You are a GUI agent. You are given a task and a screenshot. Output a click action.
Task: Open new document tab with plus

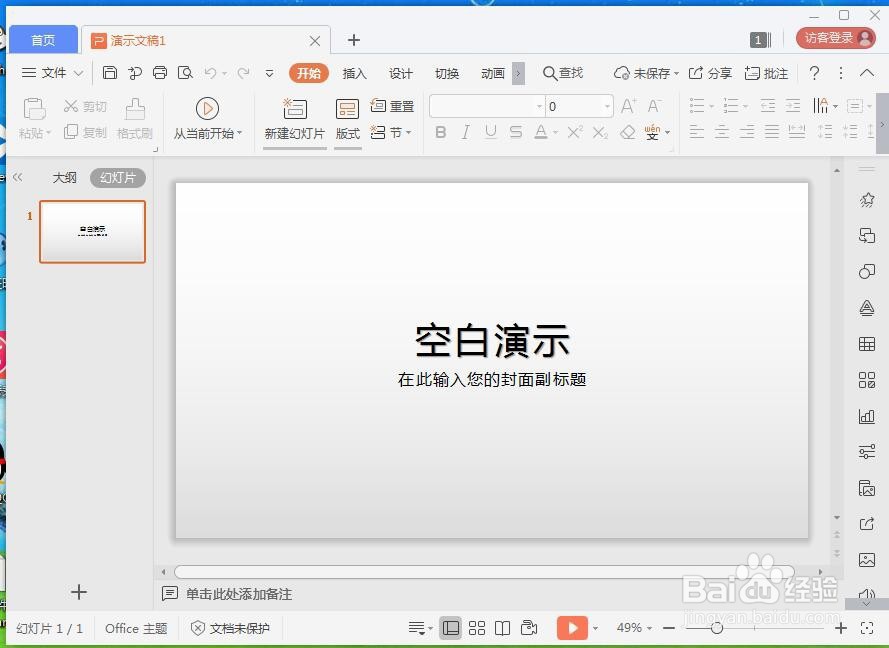354,40
